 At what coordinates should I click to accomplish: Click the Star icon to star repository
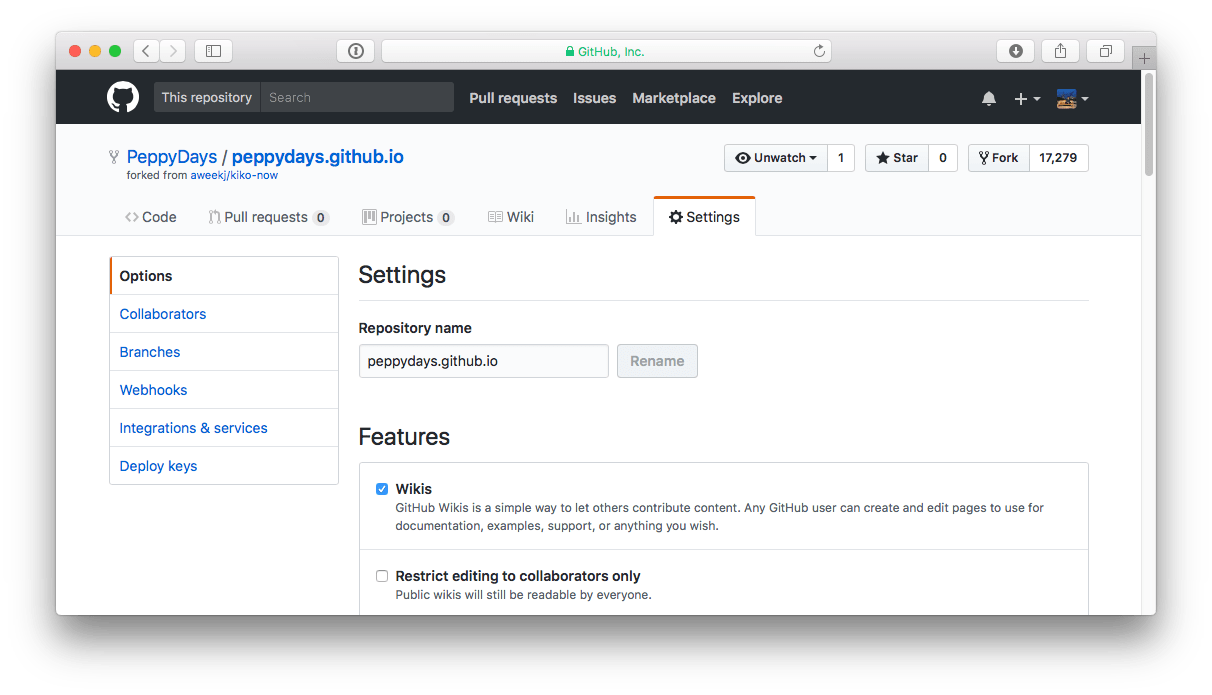881,157
